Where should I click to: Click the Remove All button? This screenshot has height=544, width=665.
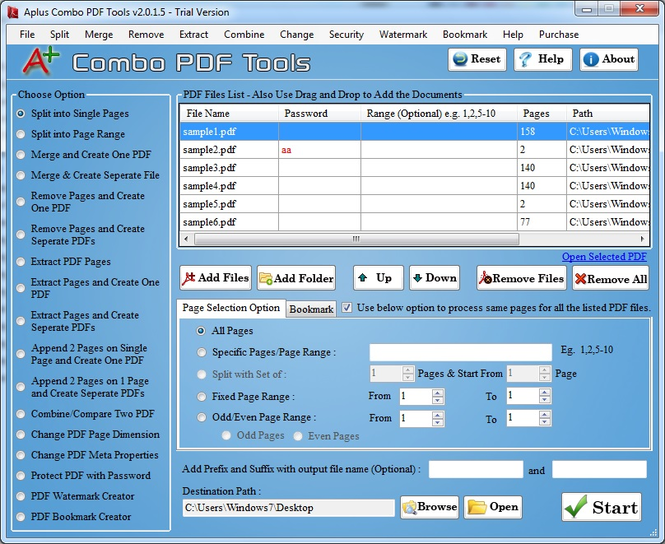pos(611,278)
